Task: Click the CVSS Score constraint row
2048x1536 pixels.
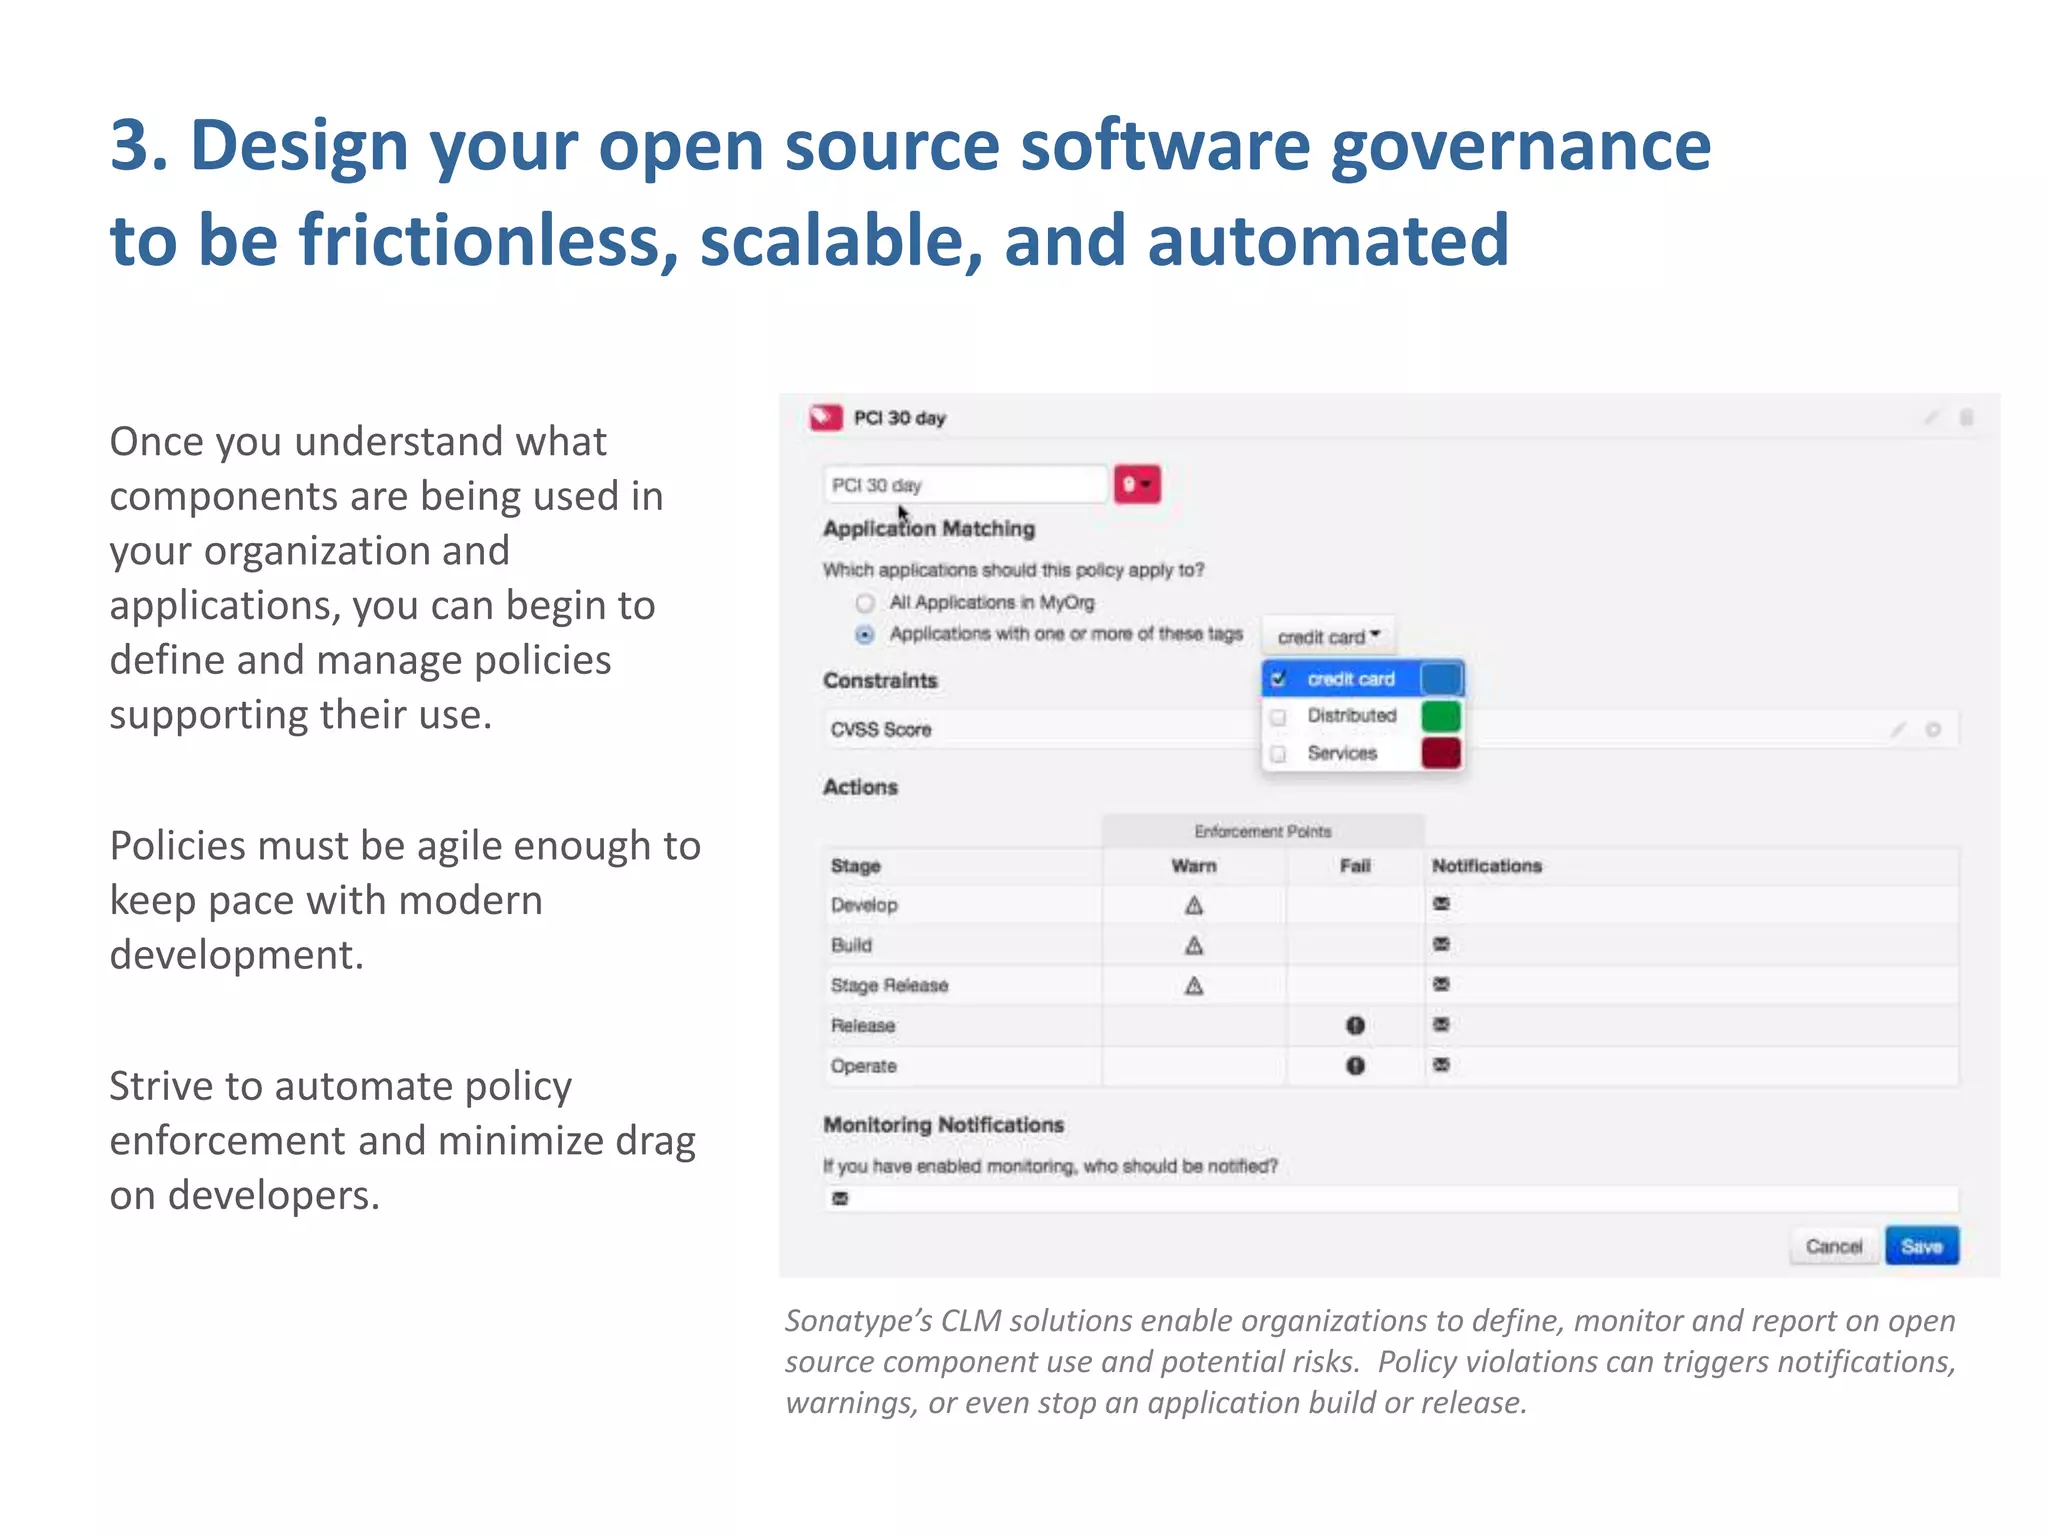Action: click(1391, 730)
